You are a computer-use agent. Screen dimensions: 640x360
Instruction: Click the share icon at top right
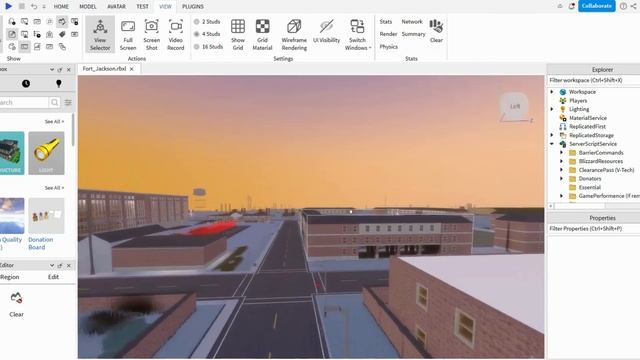(x=634, y=6)
